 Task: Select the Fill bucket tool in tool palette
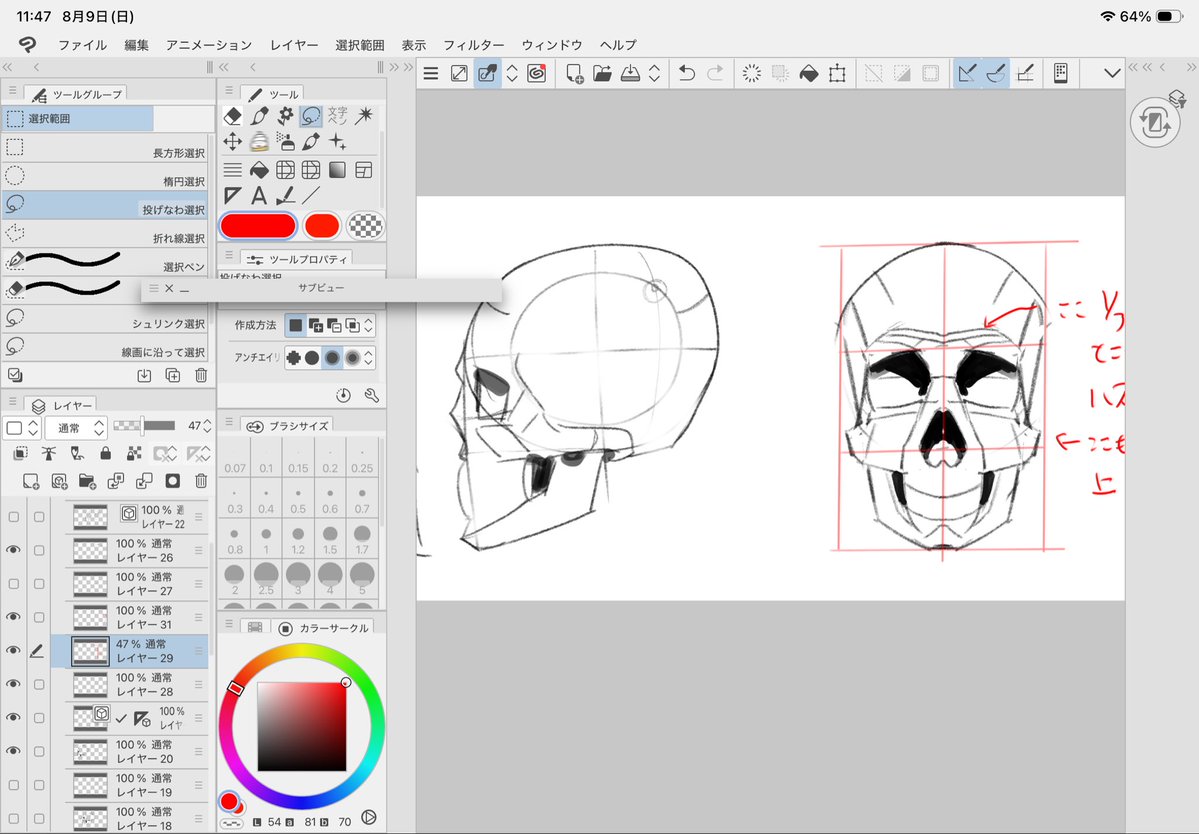coord(259,170)
